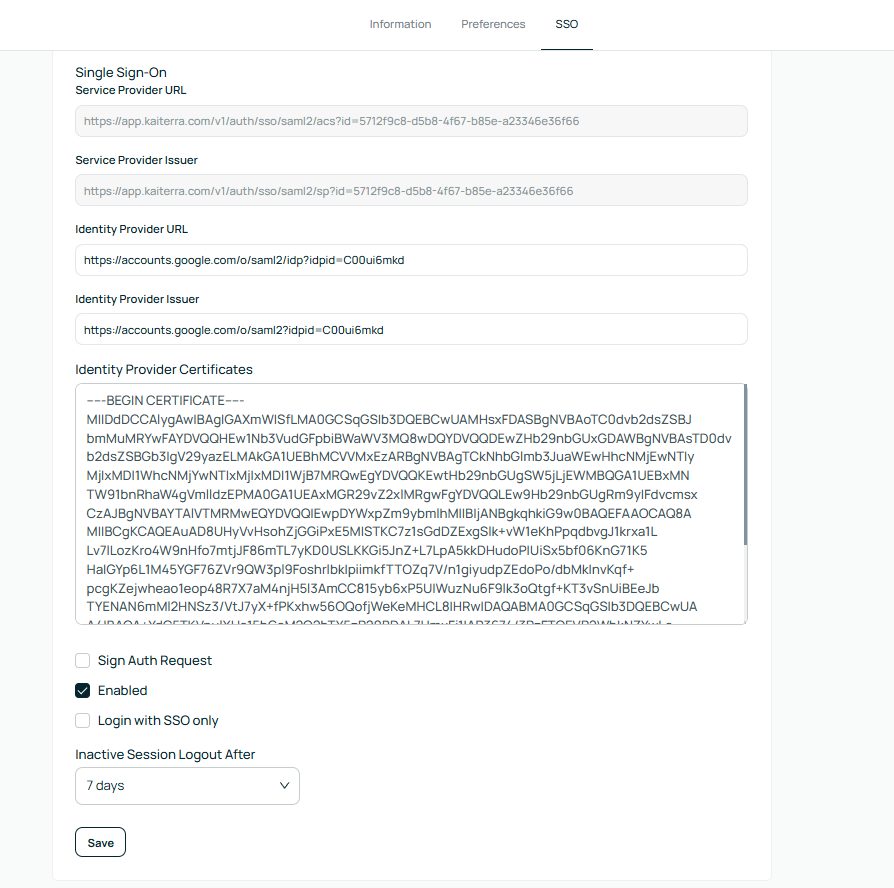Switch to the Information tab
The height and width of the screenshot is (888, 894).
(x=400, y=24)
